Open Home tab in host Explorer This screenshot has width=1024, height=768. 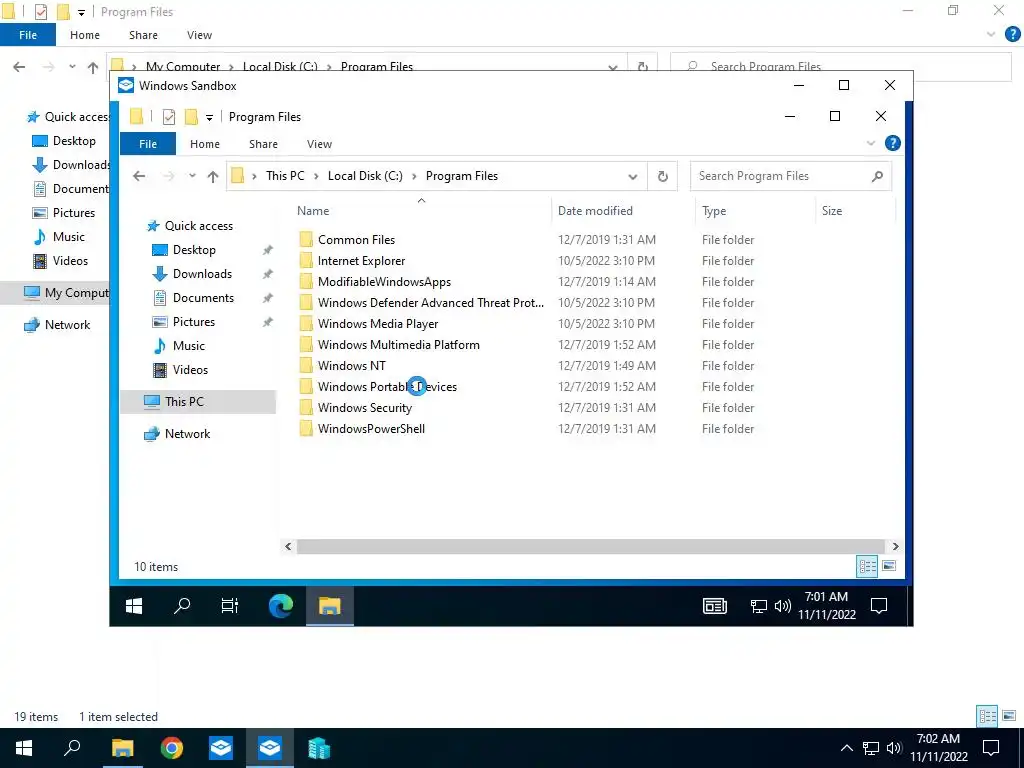tap(85, 35)
